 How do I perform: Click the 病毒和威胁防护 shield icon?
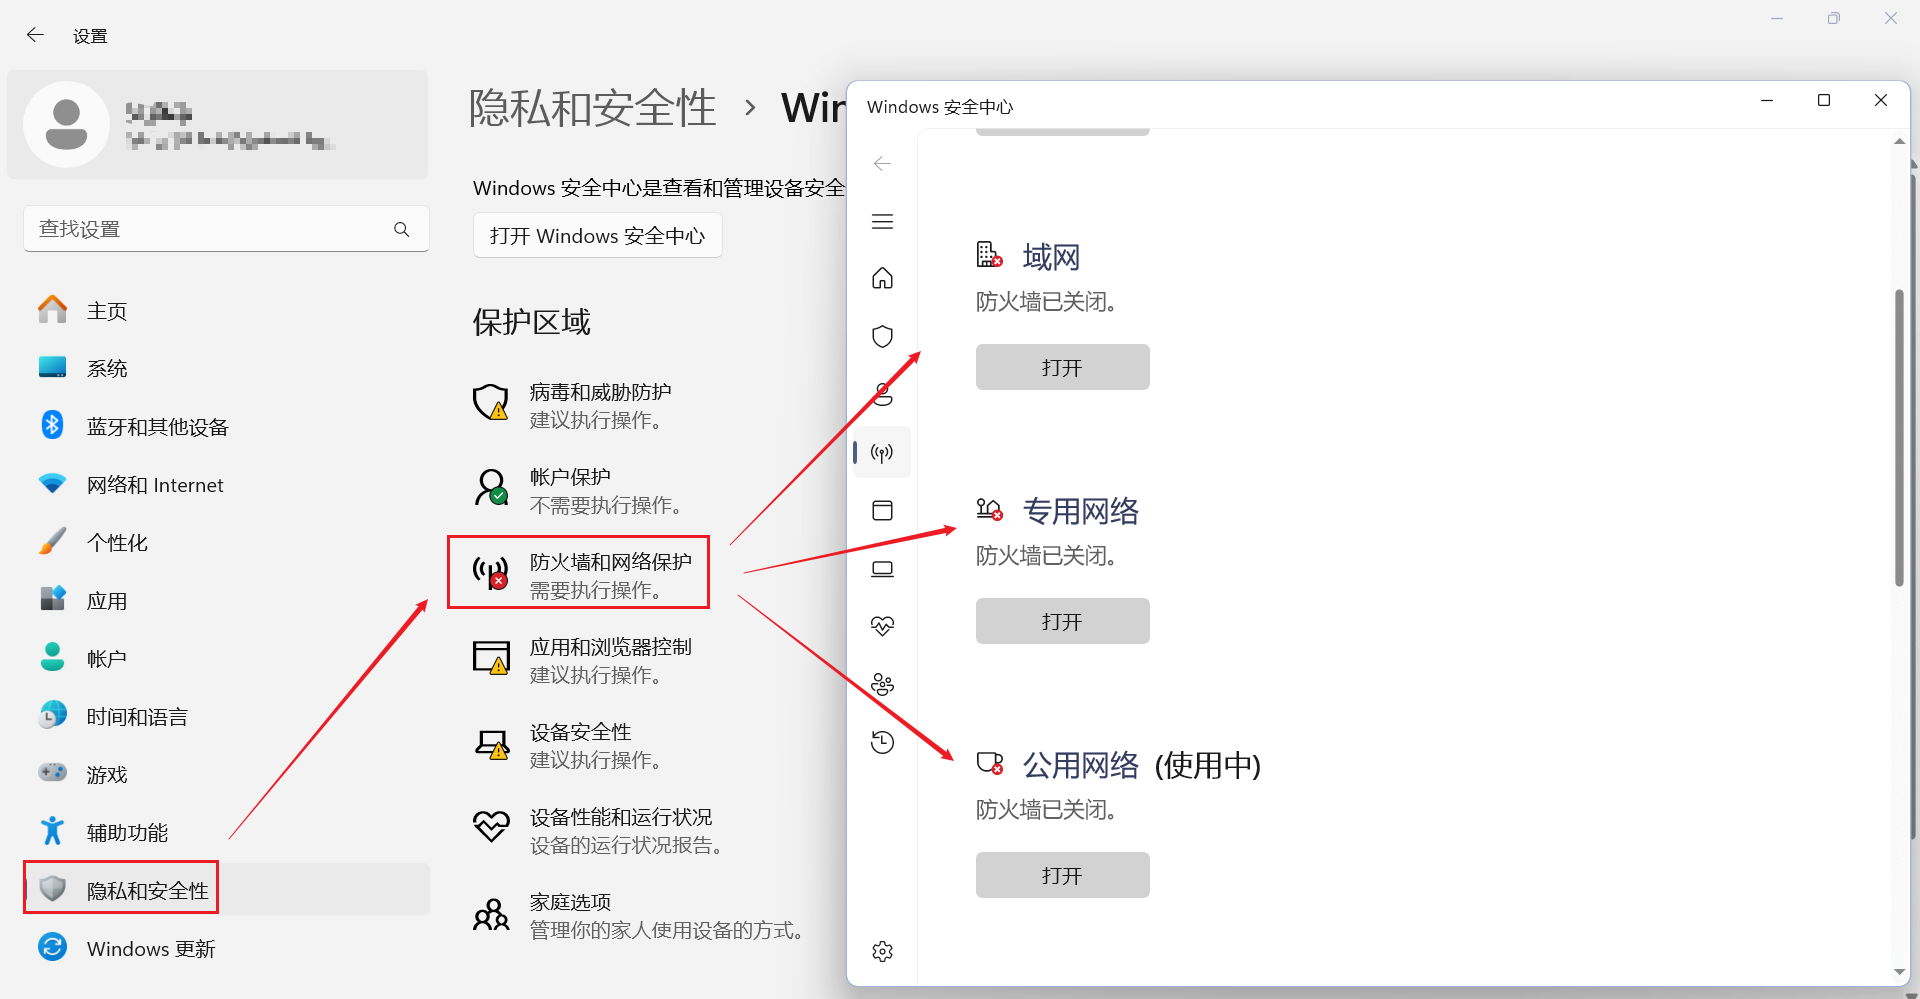click(491, 403)
